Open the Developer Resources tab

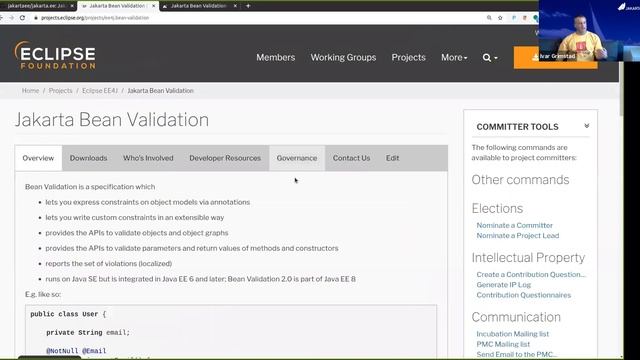[x=225, y=158]
